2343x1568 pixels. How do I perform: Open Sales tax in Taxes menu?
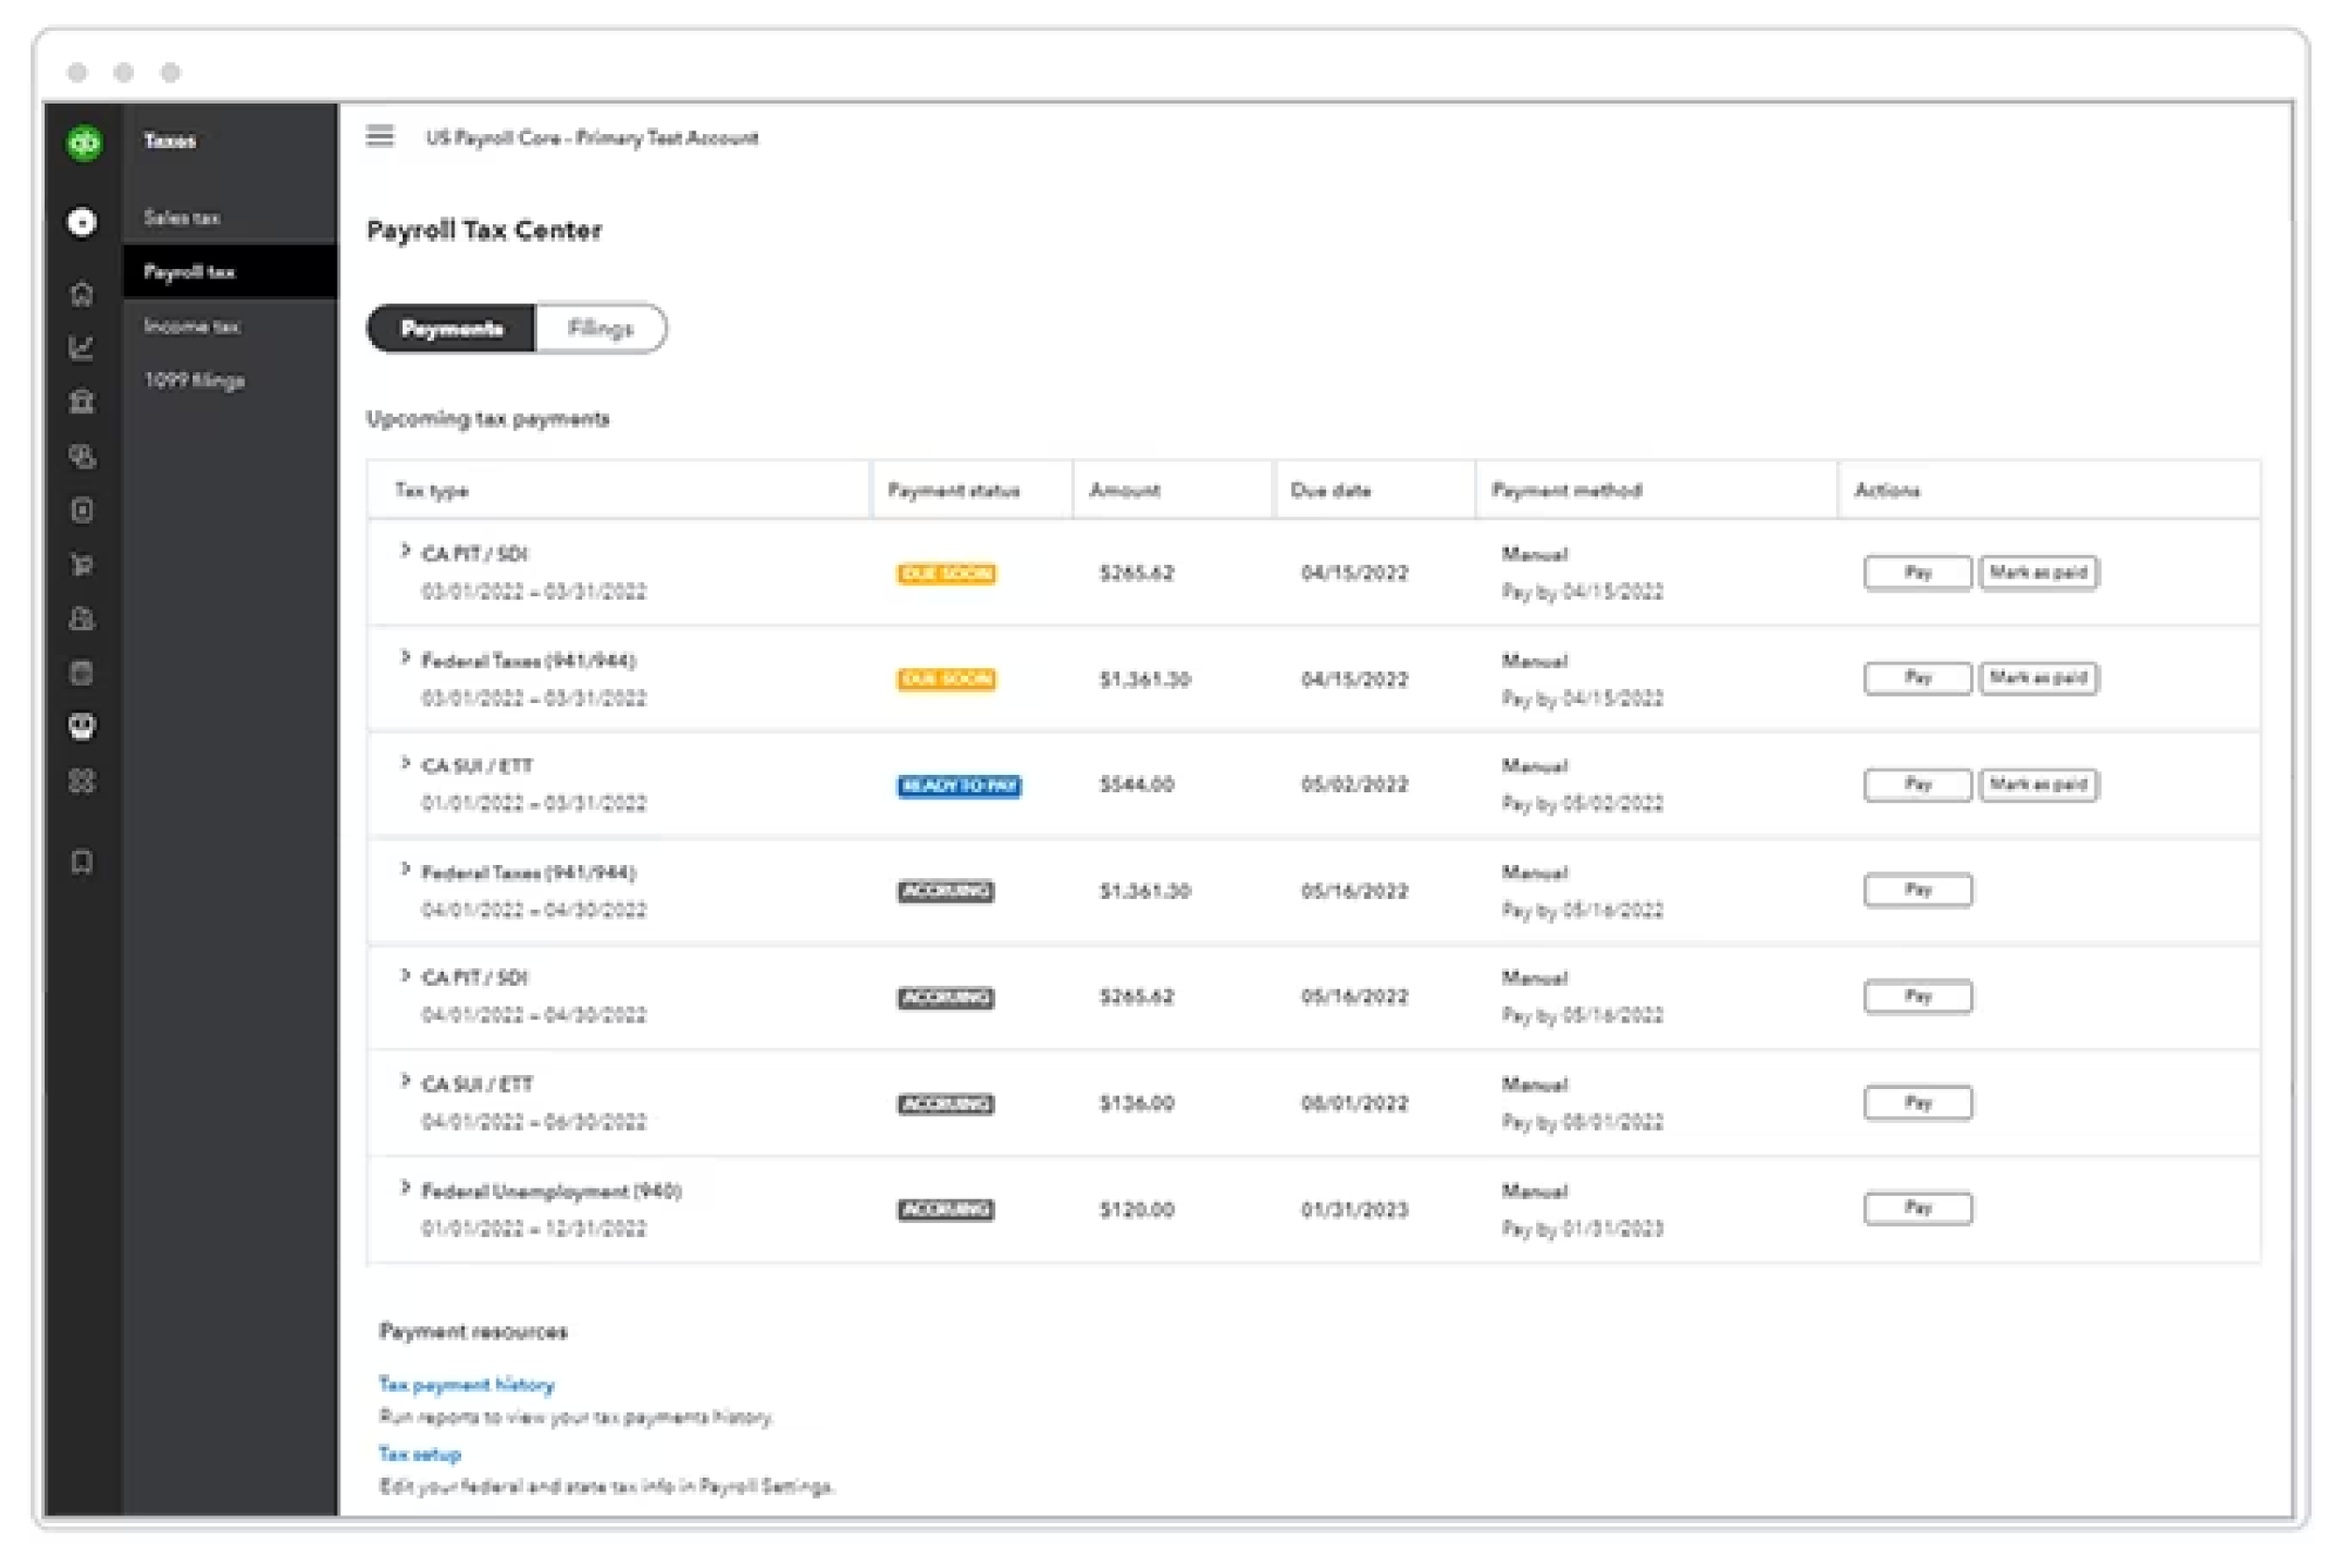tap(182, 218)
